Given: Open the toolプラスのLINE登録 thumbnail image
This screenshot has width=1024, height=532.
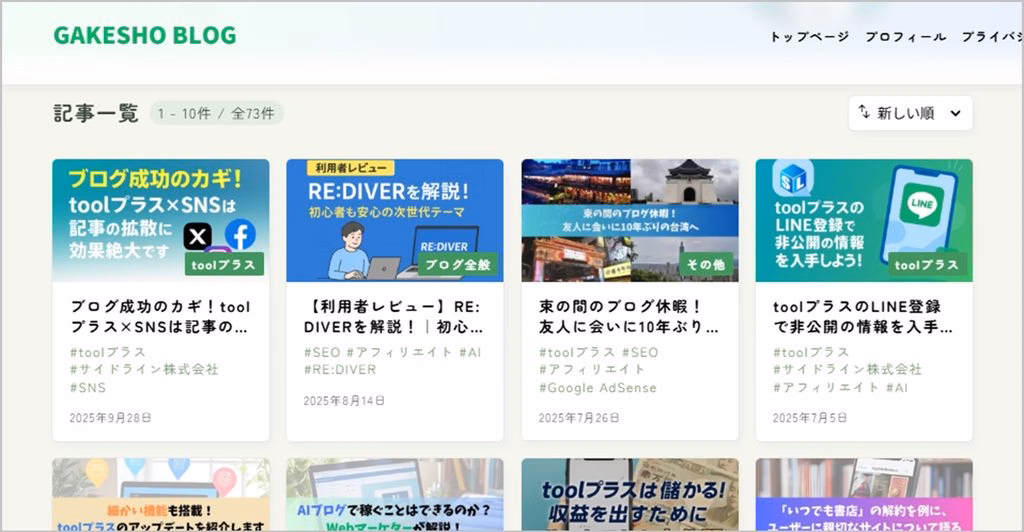Looking at the screenshot, I should (x=864, y=221).
